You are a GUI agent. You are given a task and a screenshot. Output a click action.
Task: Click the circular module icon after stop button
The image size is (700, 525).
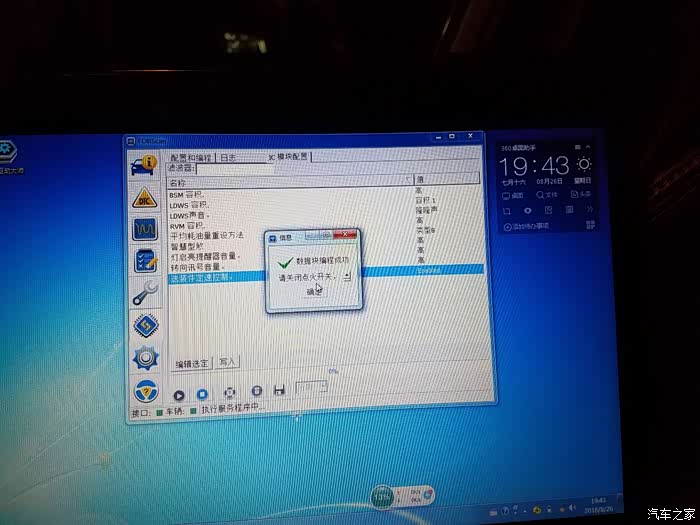229,393
